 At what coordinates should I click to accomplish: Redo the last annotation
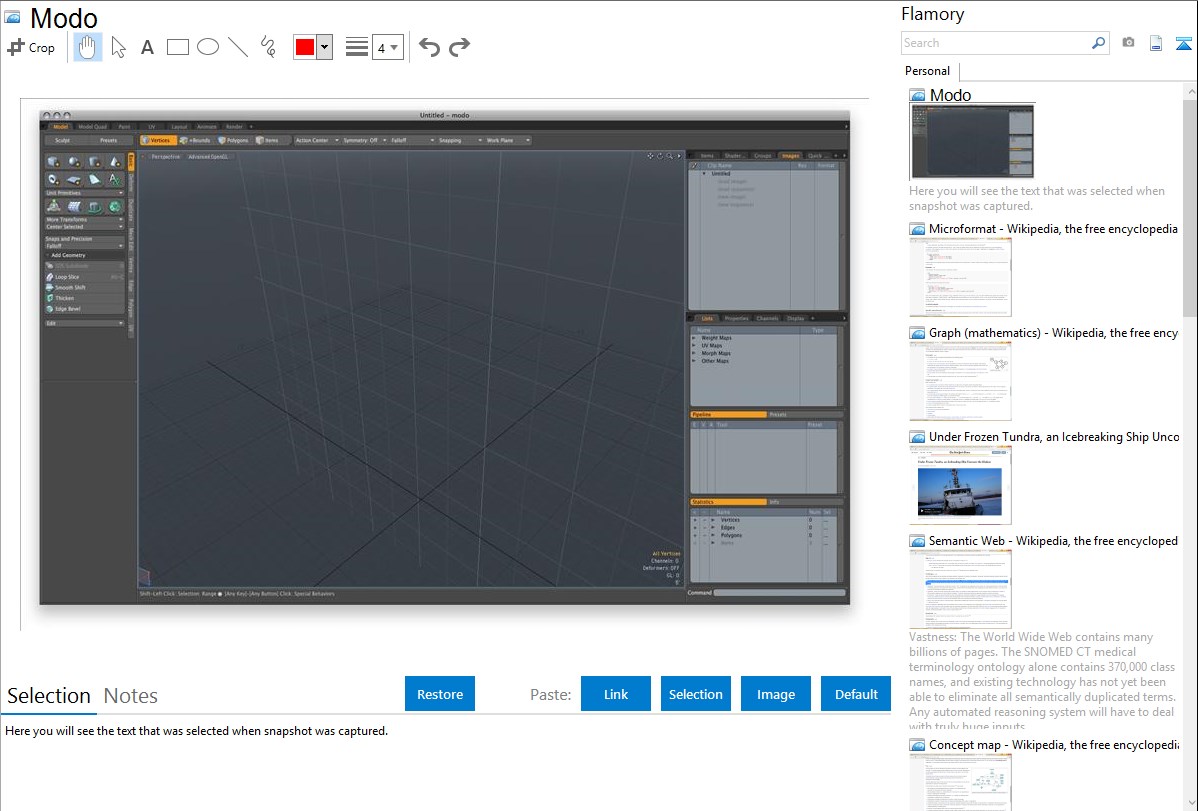click(459, 47)
